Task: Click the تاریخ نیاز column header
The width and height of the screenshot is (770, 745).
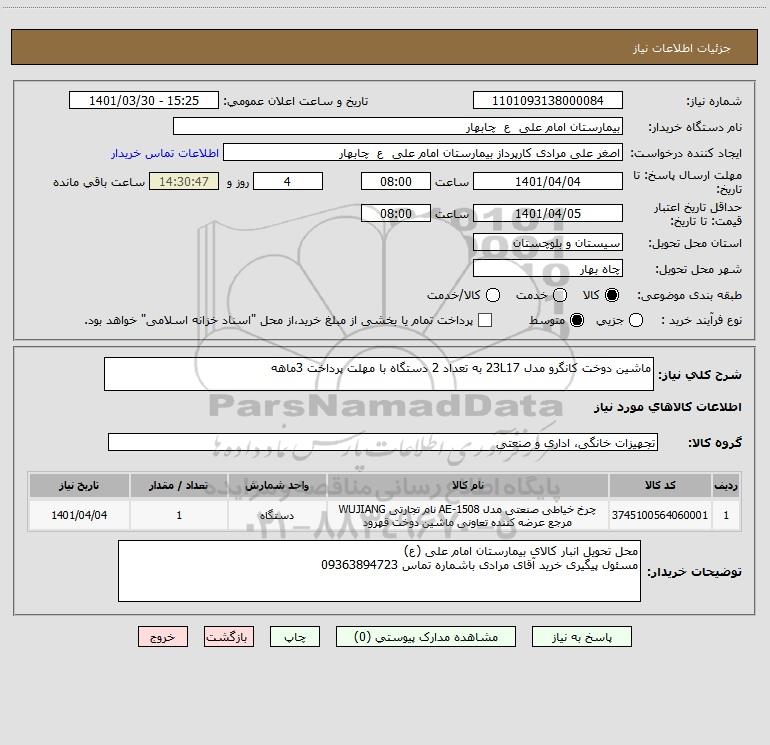Action: tap(79, 485)
